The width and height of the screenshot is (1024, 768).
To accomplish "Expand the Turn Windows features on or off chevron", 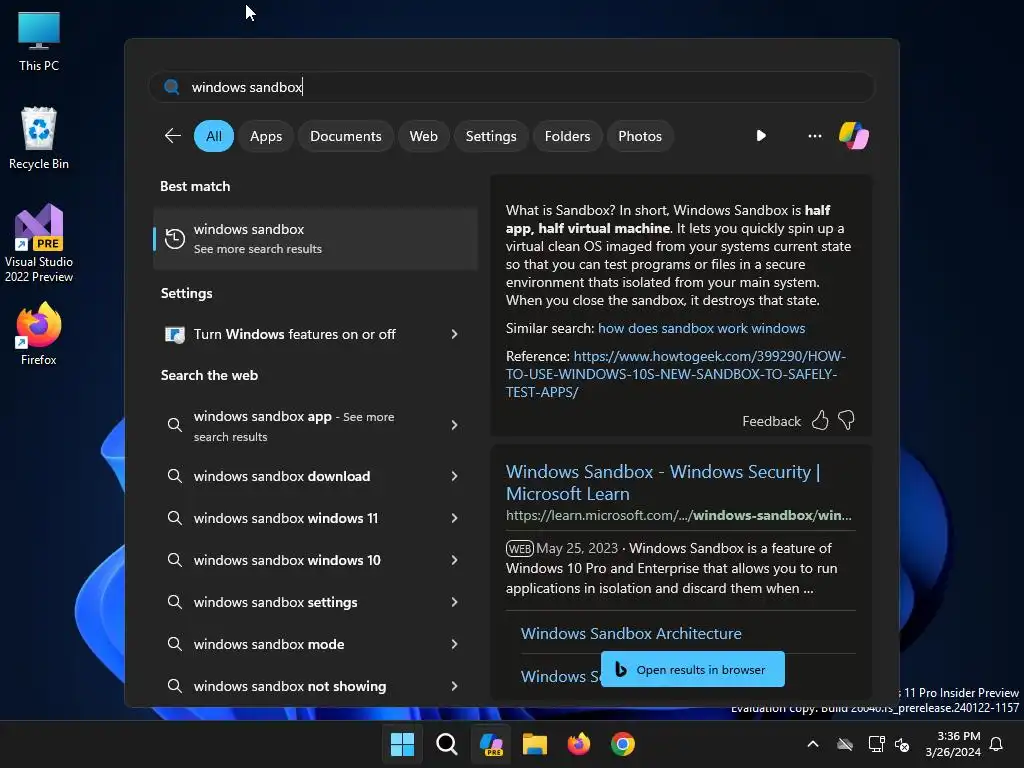I will point(455,334).
